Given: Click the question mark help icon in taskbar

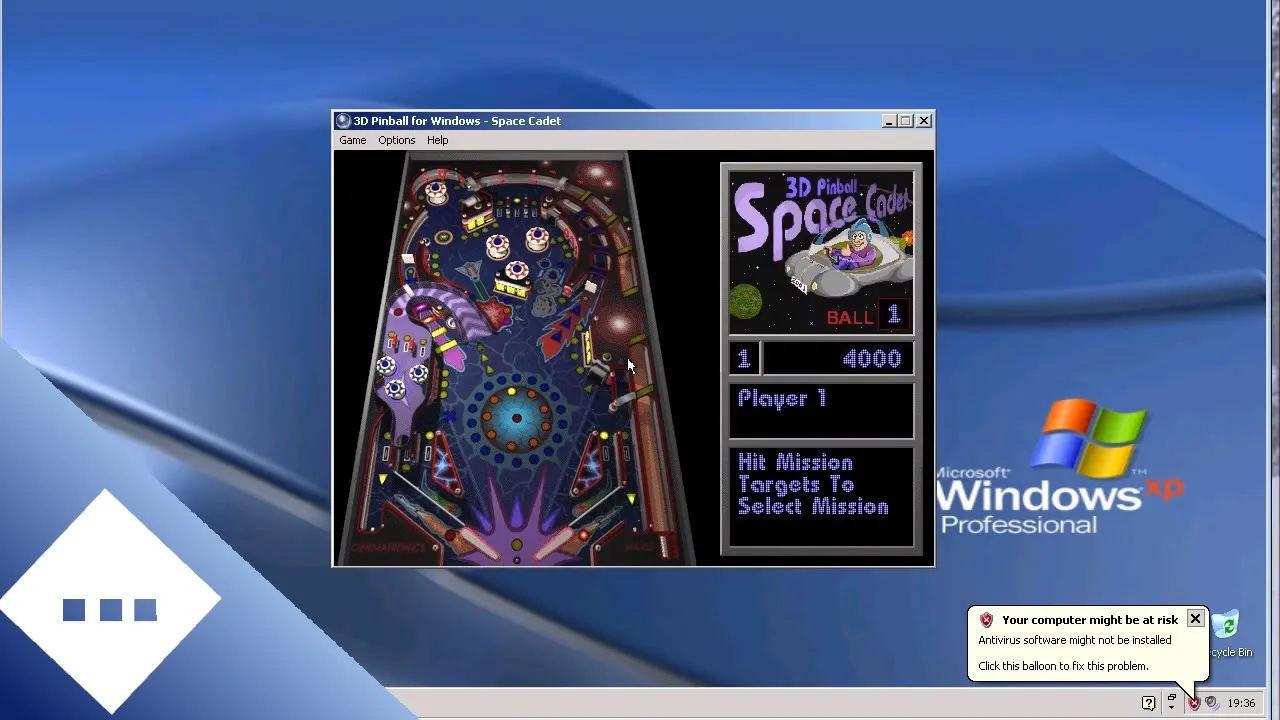Looking at the screenshot, I should point(1148,703).
